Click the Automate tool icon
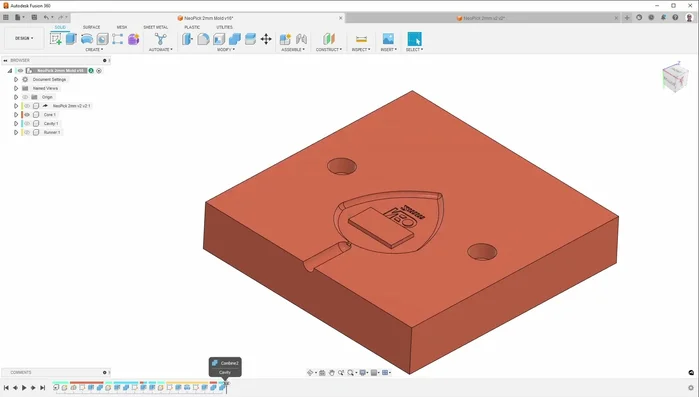Image resolution: width=699 pixels, height=397 pixels. [160, 39]
